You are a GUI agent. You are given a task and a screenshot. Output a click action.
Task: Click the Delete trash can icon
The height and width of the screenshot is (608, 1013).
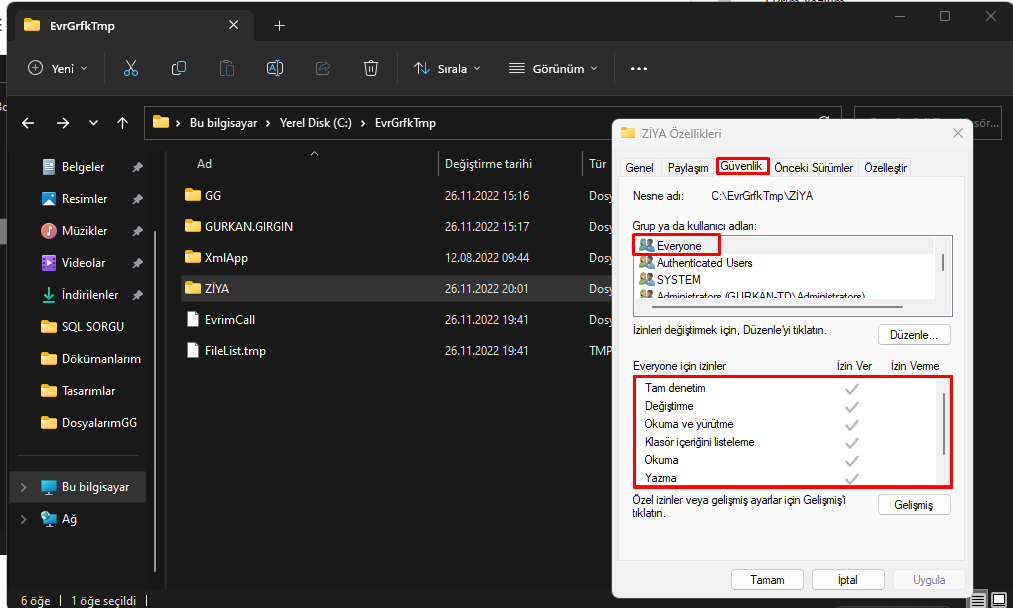[x=371, y=68]
